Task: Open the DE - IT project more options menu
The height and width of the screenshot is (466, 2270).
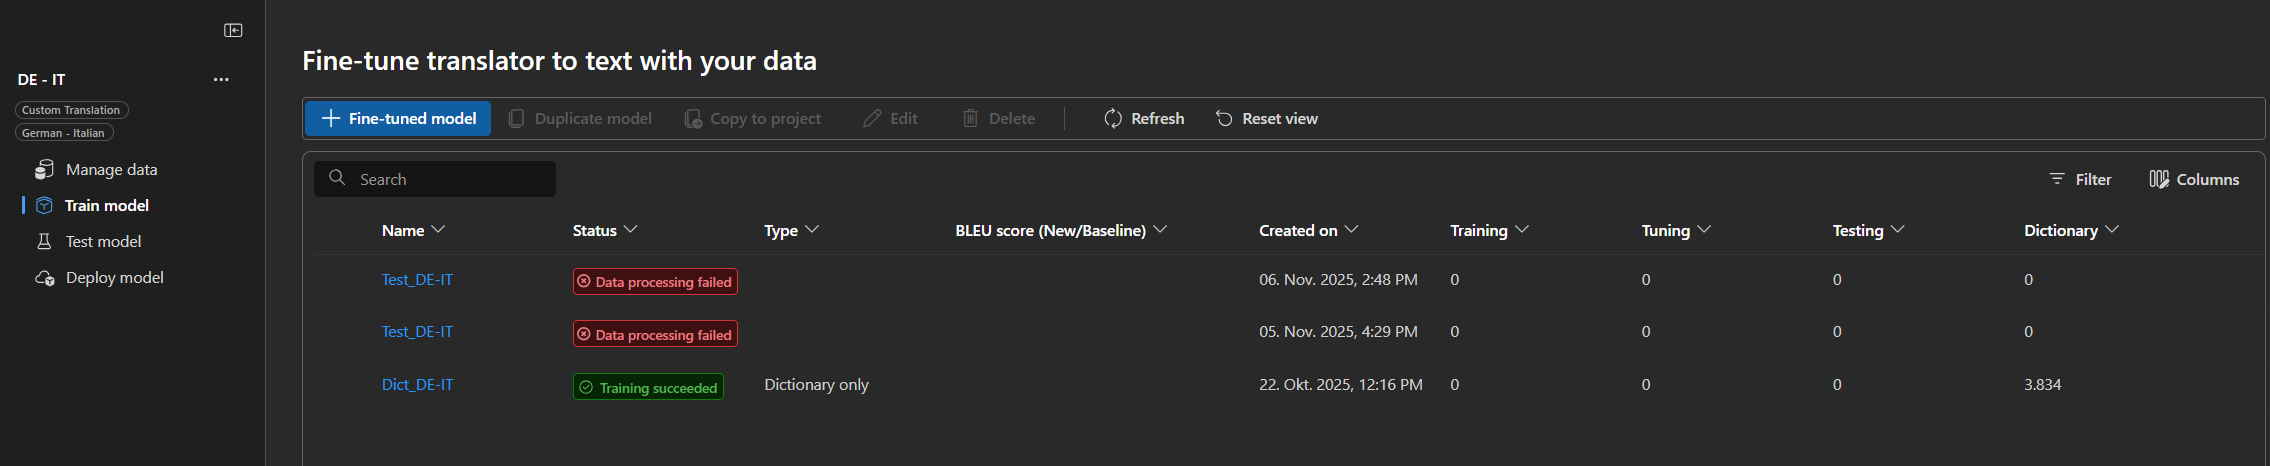Action: coord(221,79)
